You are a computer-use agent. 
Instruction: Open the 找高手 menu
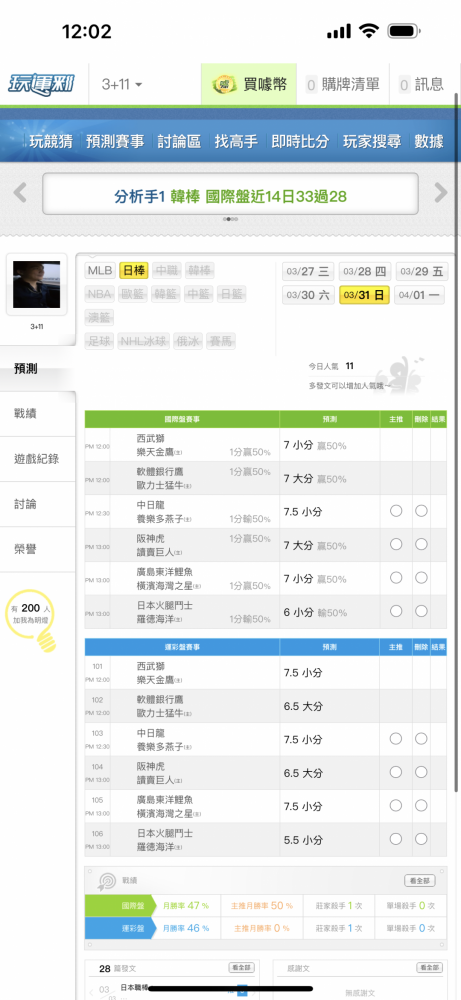[x=236, y=141]
